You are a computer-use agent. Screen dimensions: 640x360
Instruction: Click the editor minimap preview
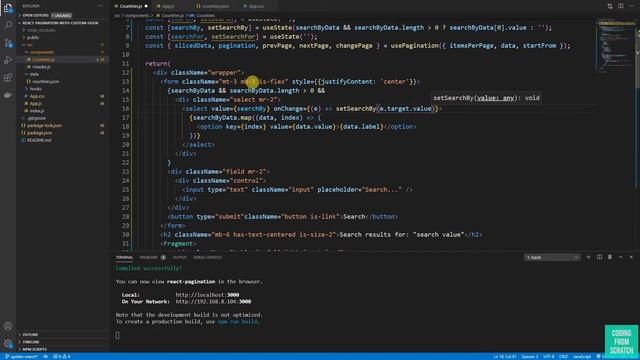point(616,46)
